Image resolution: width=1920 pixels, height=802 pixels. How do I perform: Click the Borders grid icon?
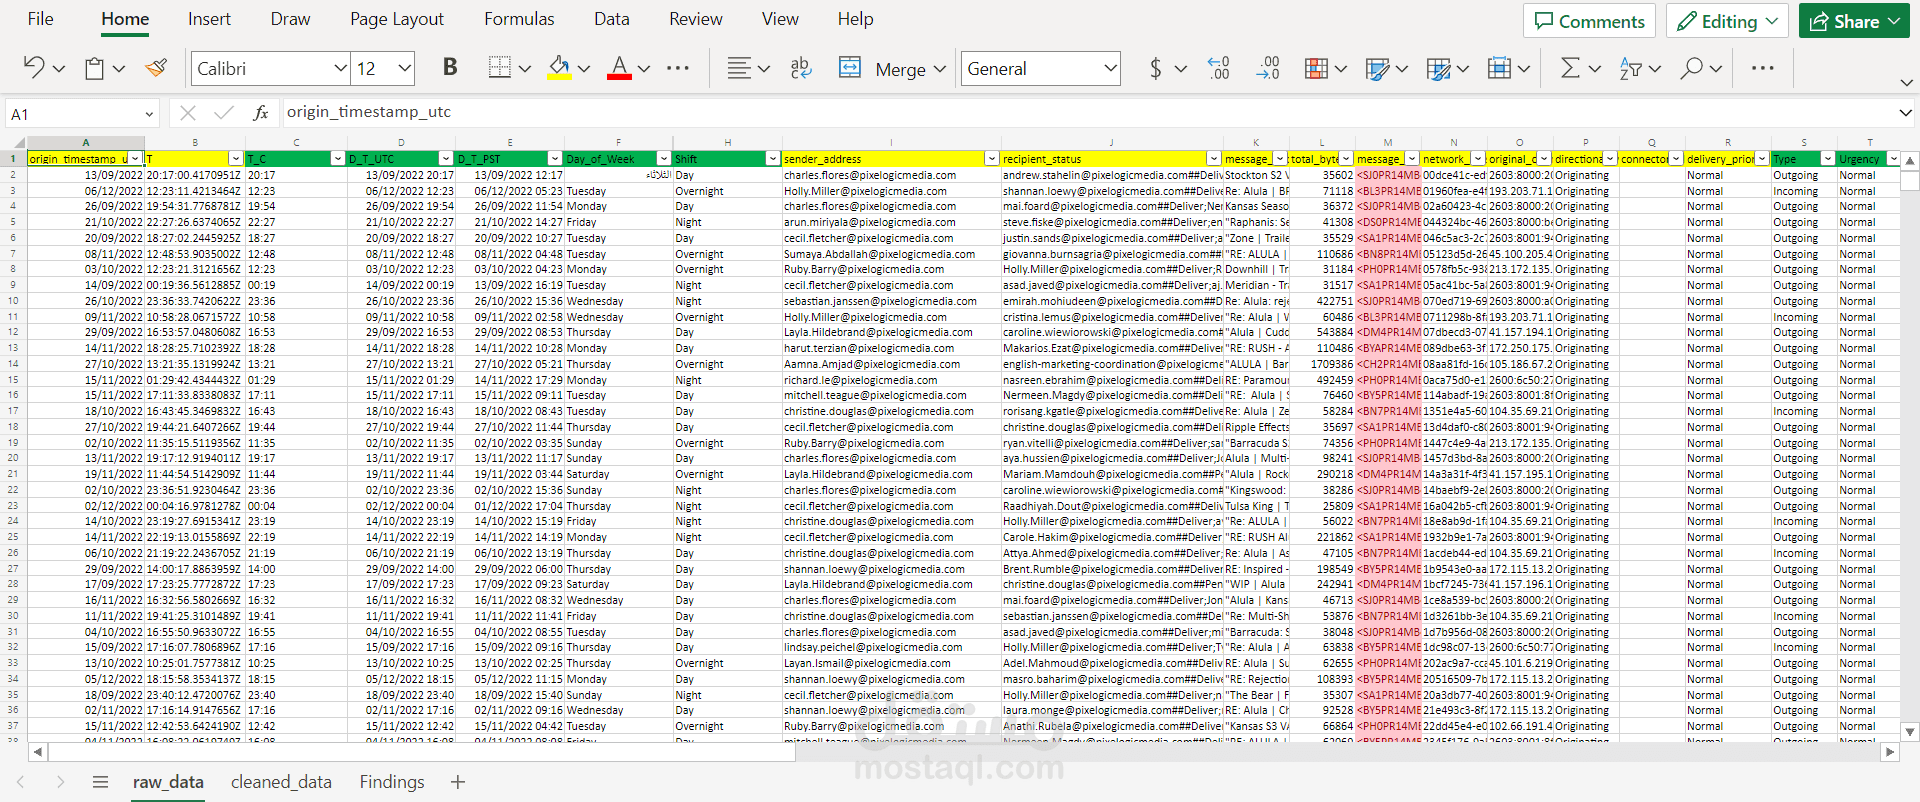coord(499,67)
